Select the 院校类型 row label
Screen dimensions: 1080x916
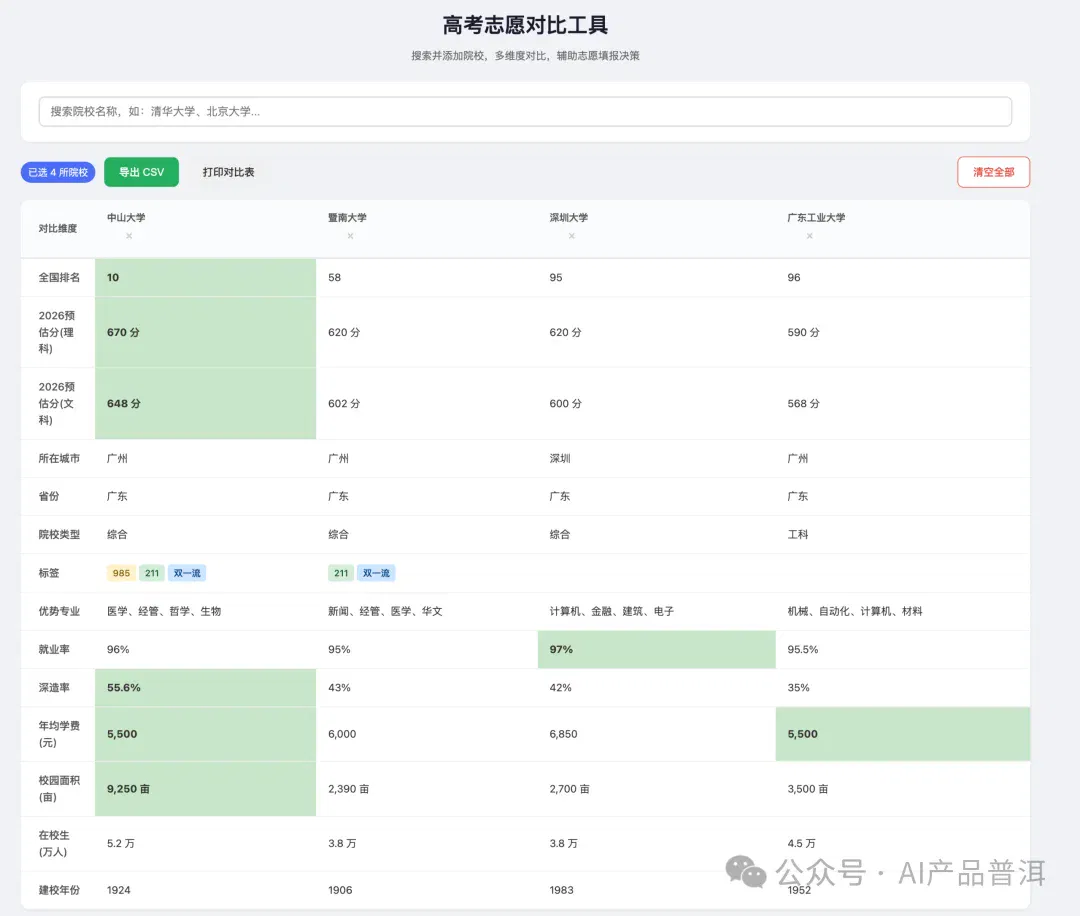click(59, 534)
